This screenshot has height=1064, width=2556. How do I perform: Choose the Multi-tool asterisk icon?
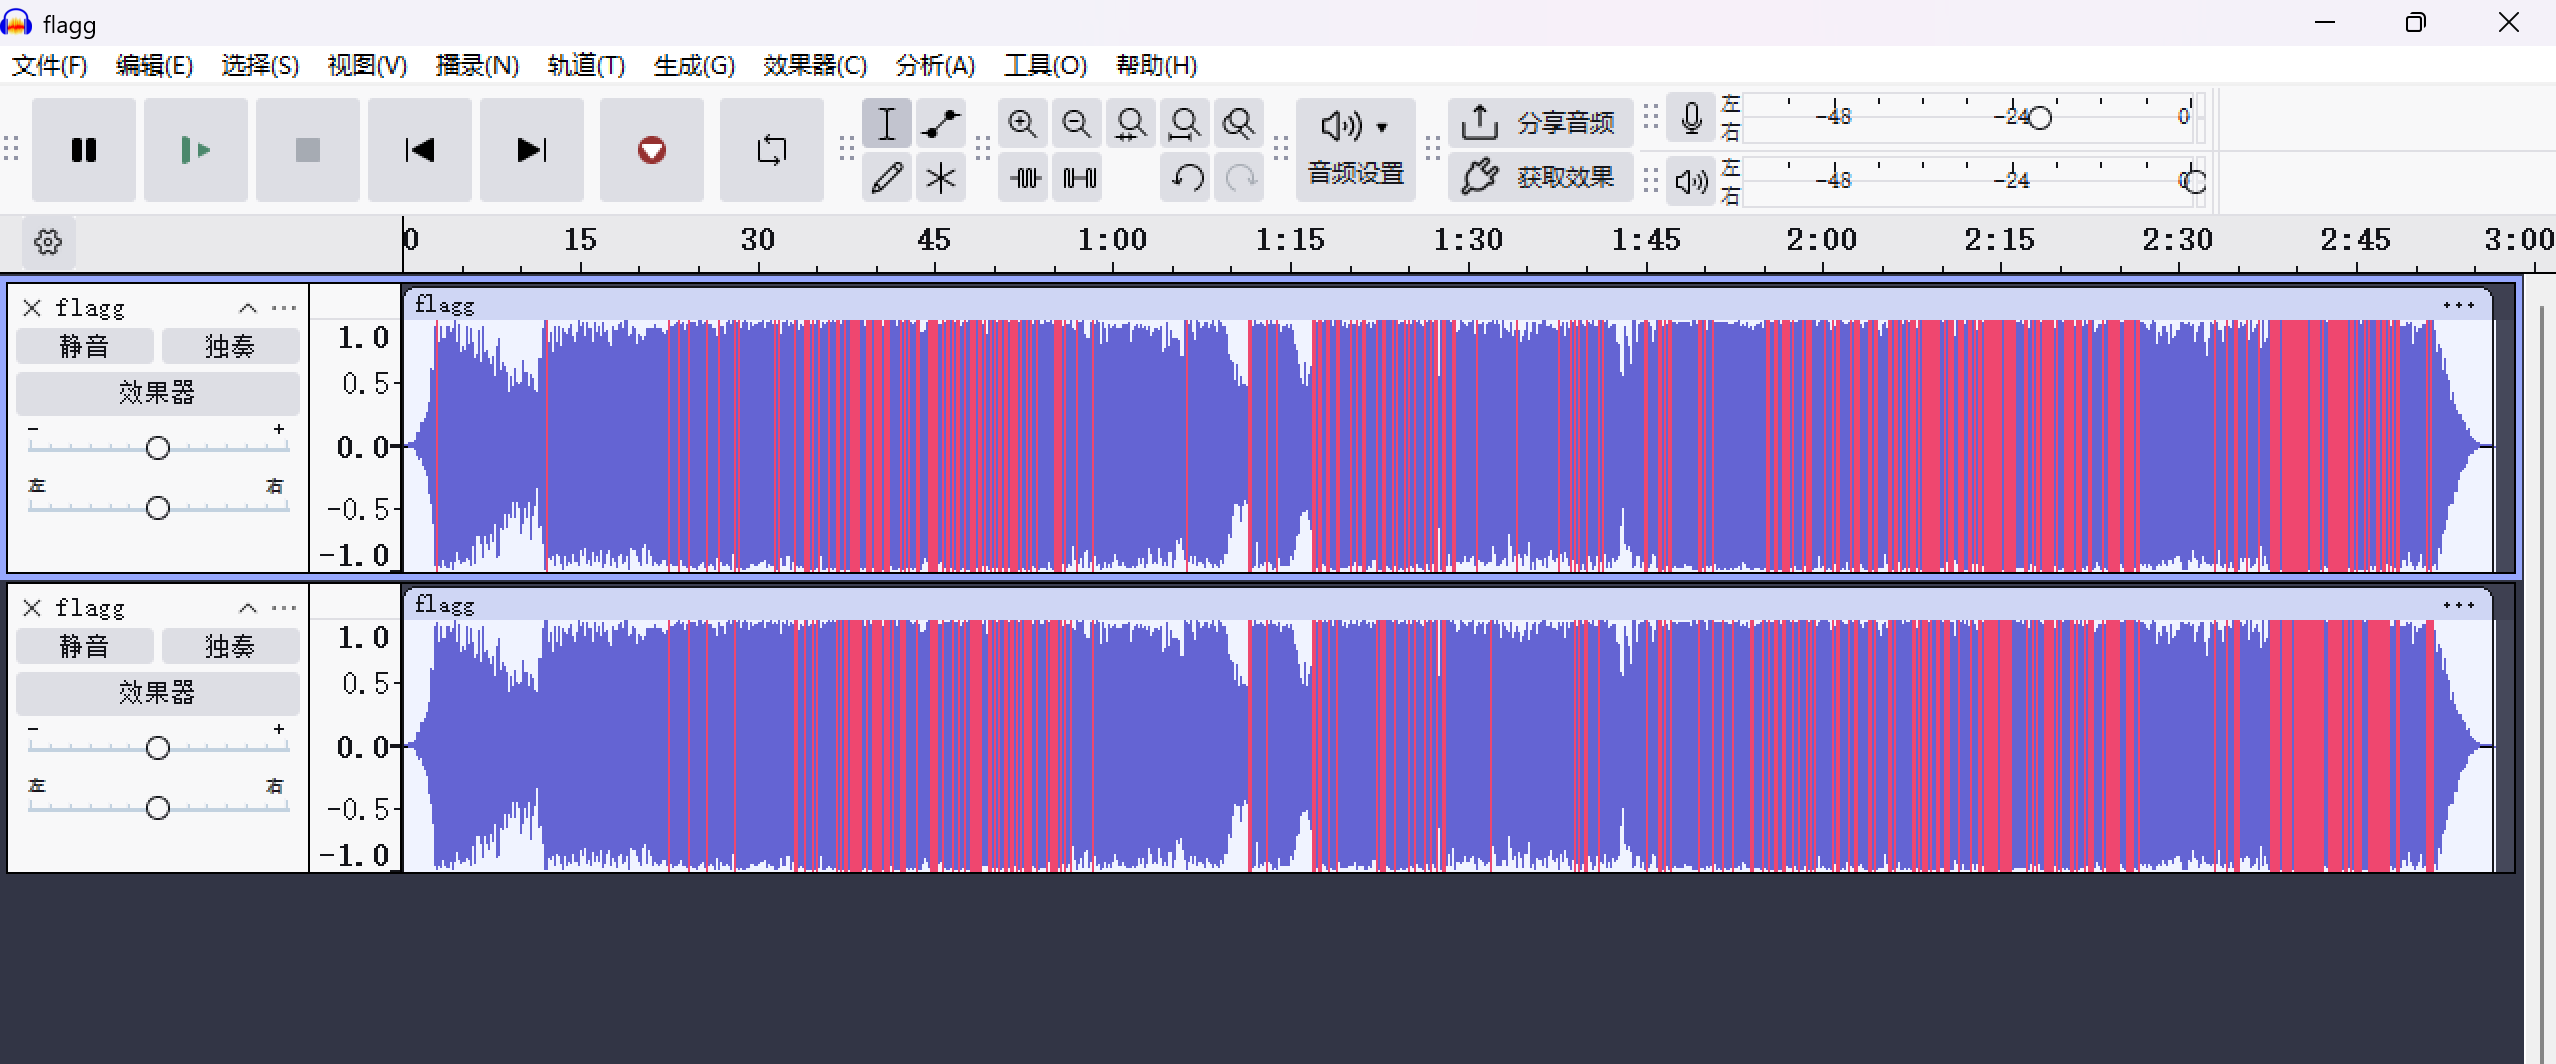pos(940,178)
